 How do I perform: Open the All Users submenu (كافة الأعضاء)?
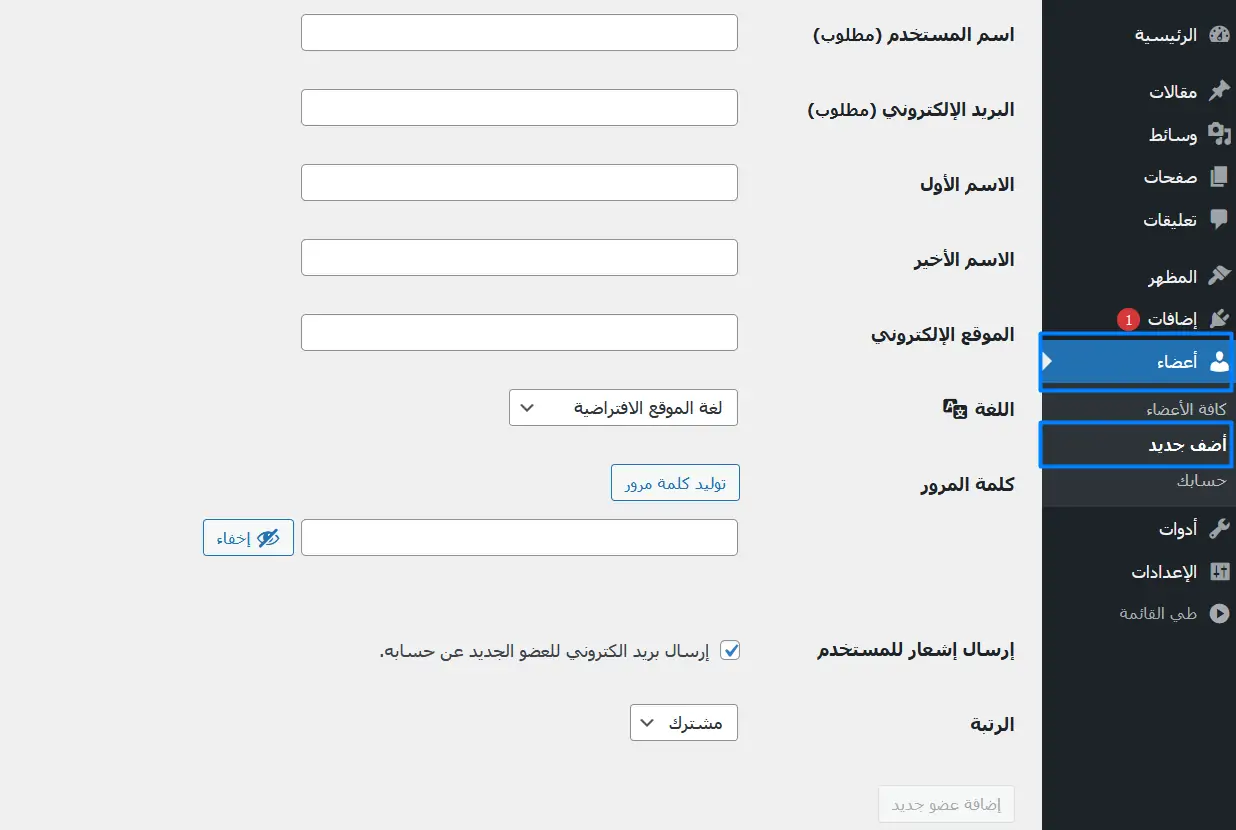point(1186,409)
